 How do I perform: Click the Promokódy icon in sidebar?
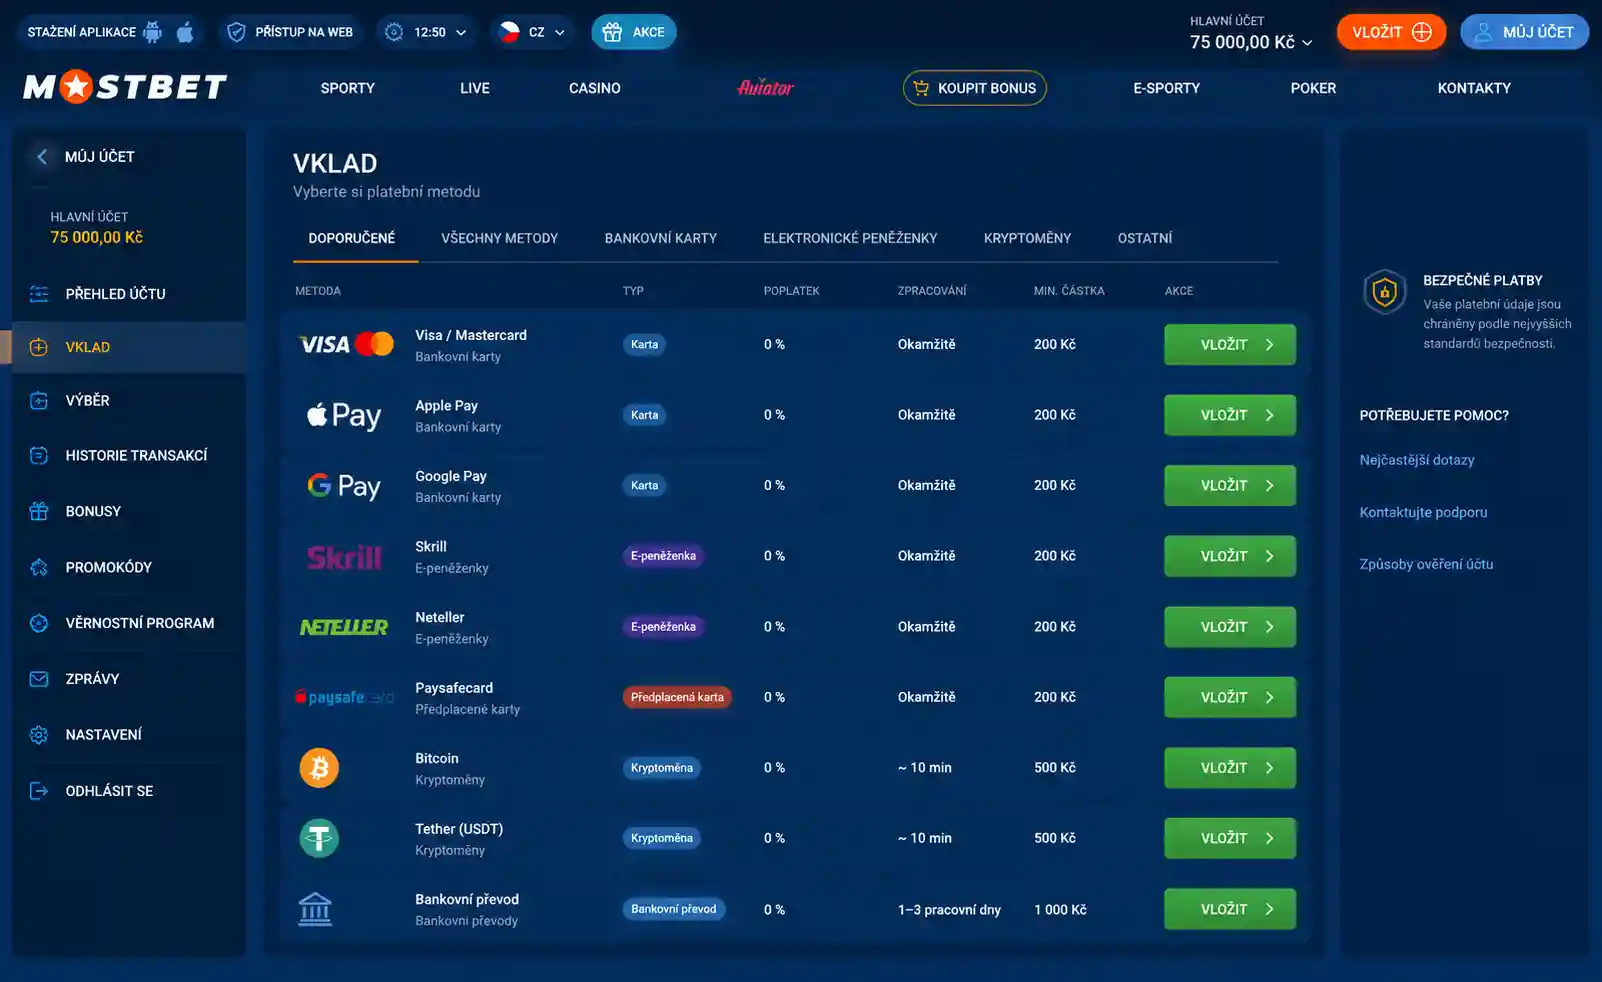[x=39, y=568]
